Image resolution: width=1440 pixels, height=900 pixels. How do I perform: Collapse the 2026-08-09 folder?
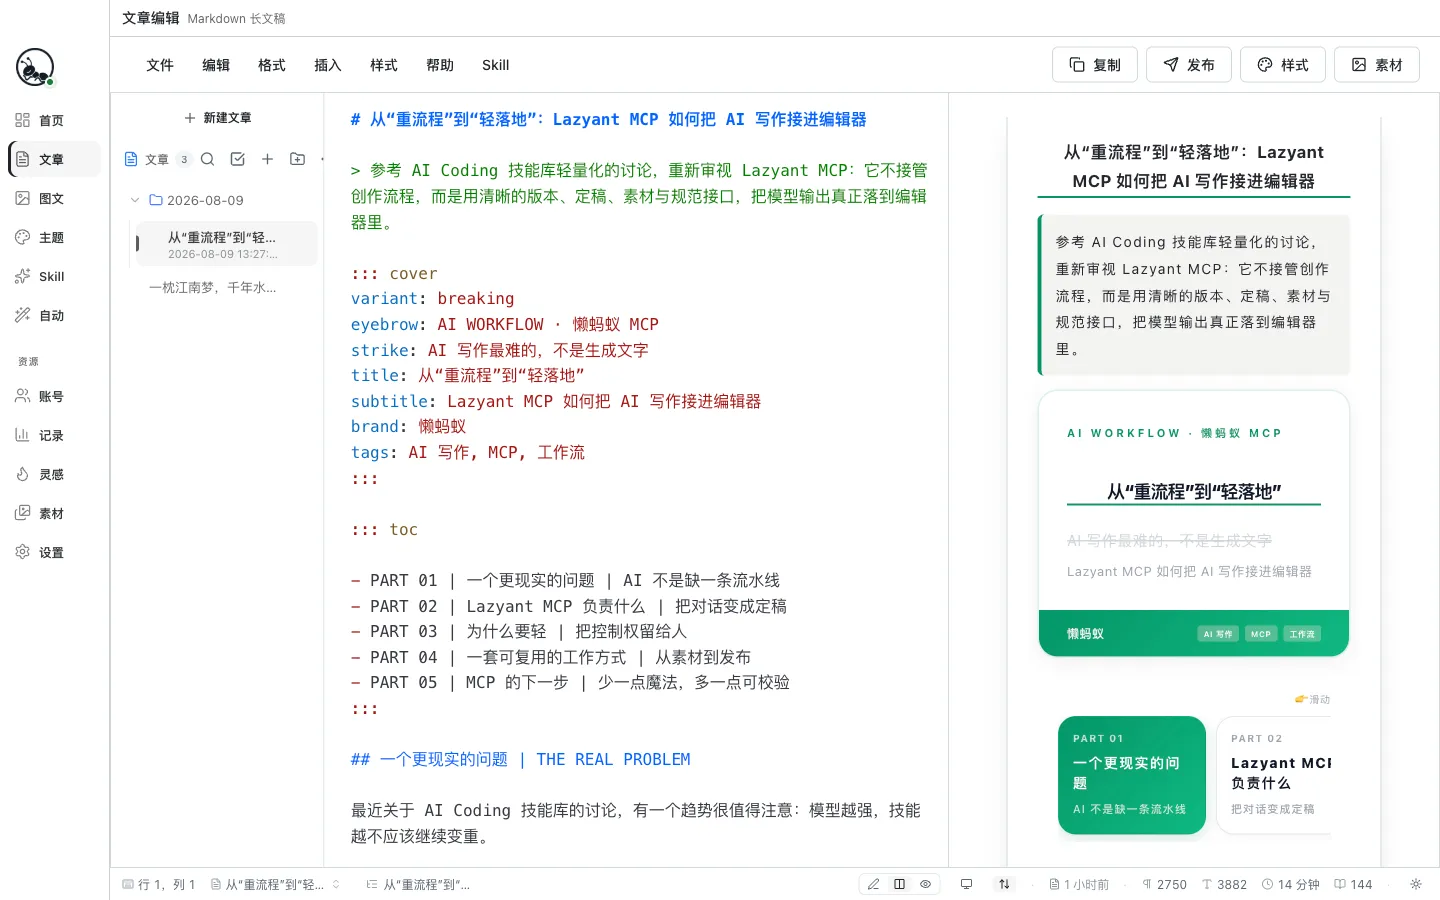(x=135, y=200)
